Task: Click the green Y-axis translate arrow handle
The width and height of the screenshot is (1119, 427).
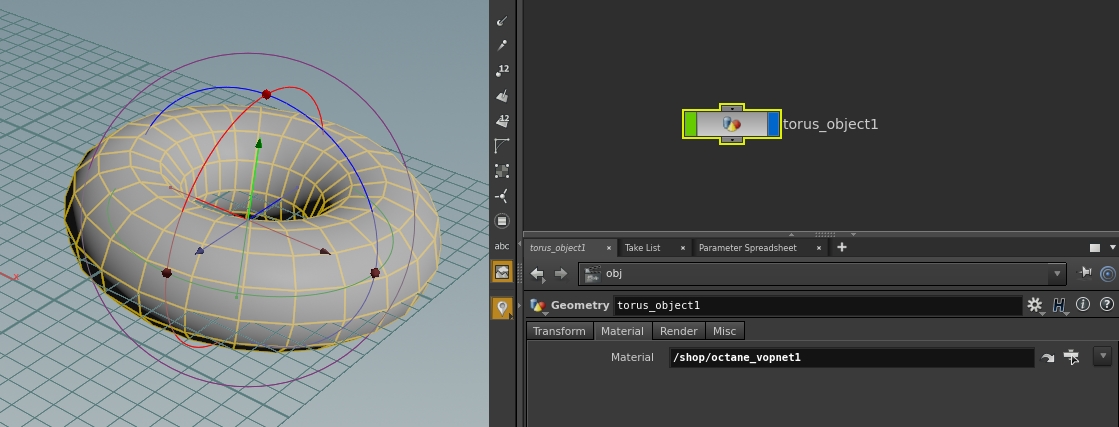Action: pyautogui.click(x=258, y=144)
